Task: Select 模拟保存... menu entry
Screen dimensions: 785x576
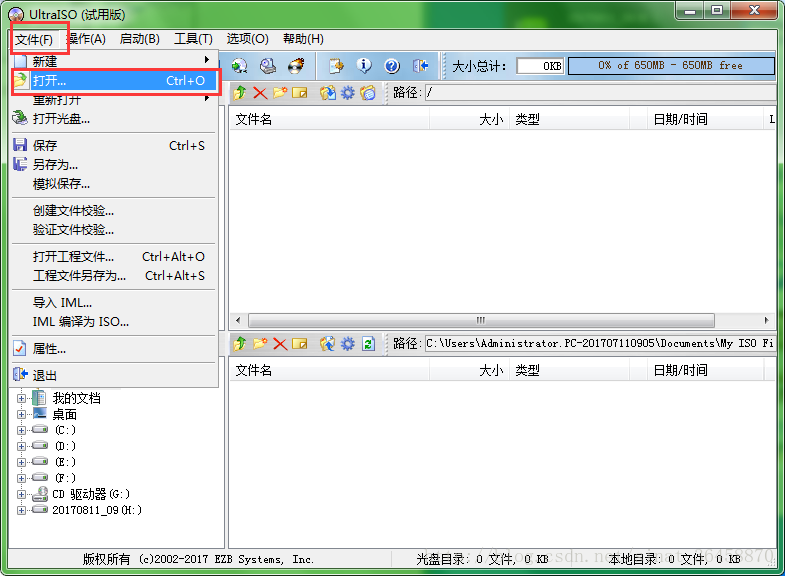Action: point(115,184)
